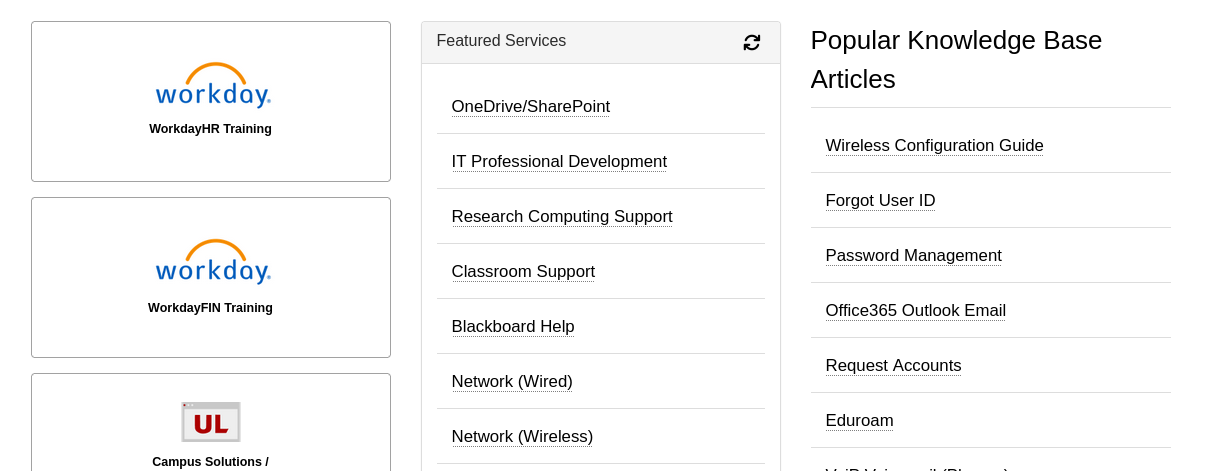Open the Campus Solutions tile label

[210, 462]
